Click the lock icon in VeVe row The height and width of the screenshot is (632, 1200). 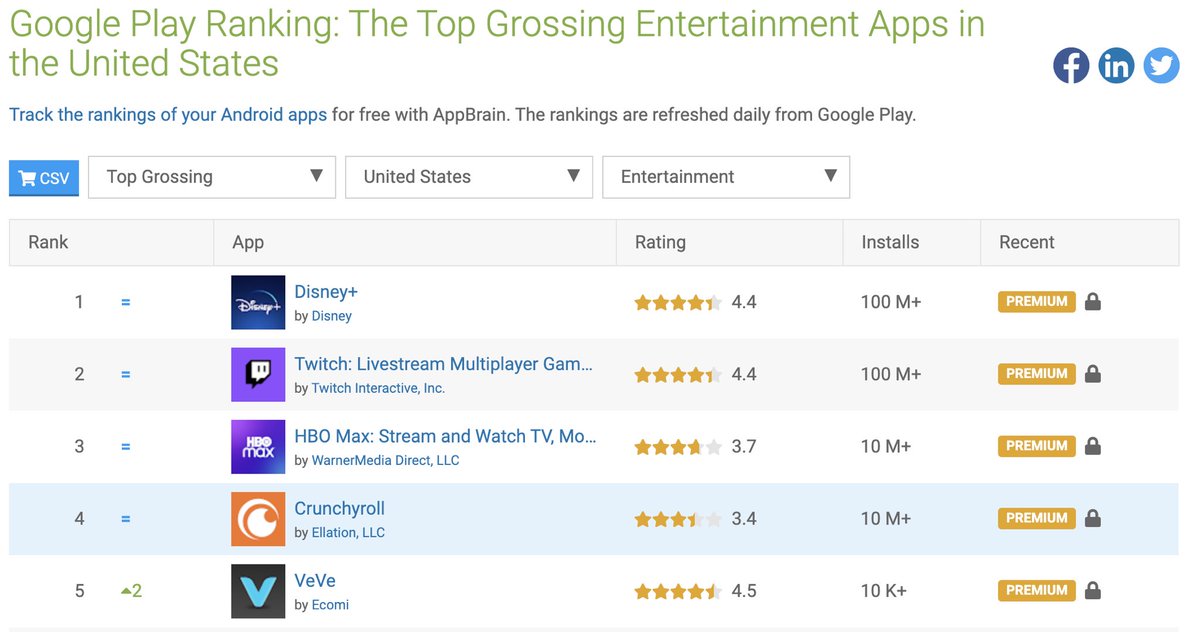click(x=1093, y=590)
